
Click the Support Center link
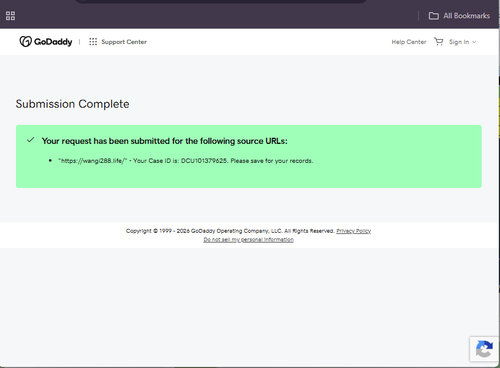pyautogui.click(x=124, y=42)
